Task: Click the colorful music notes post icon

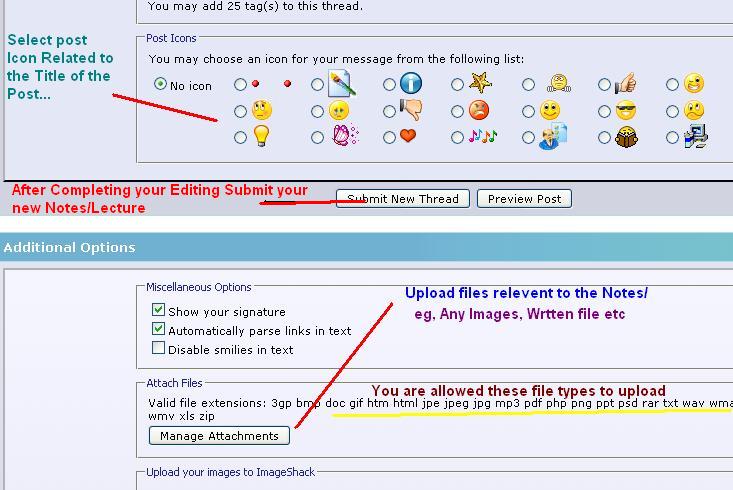Action: click(482, 136)
